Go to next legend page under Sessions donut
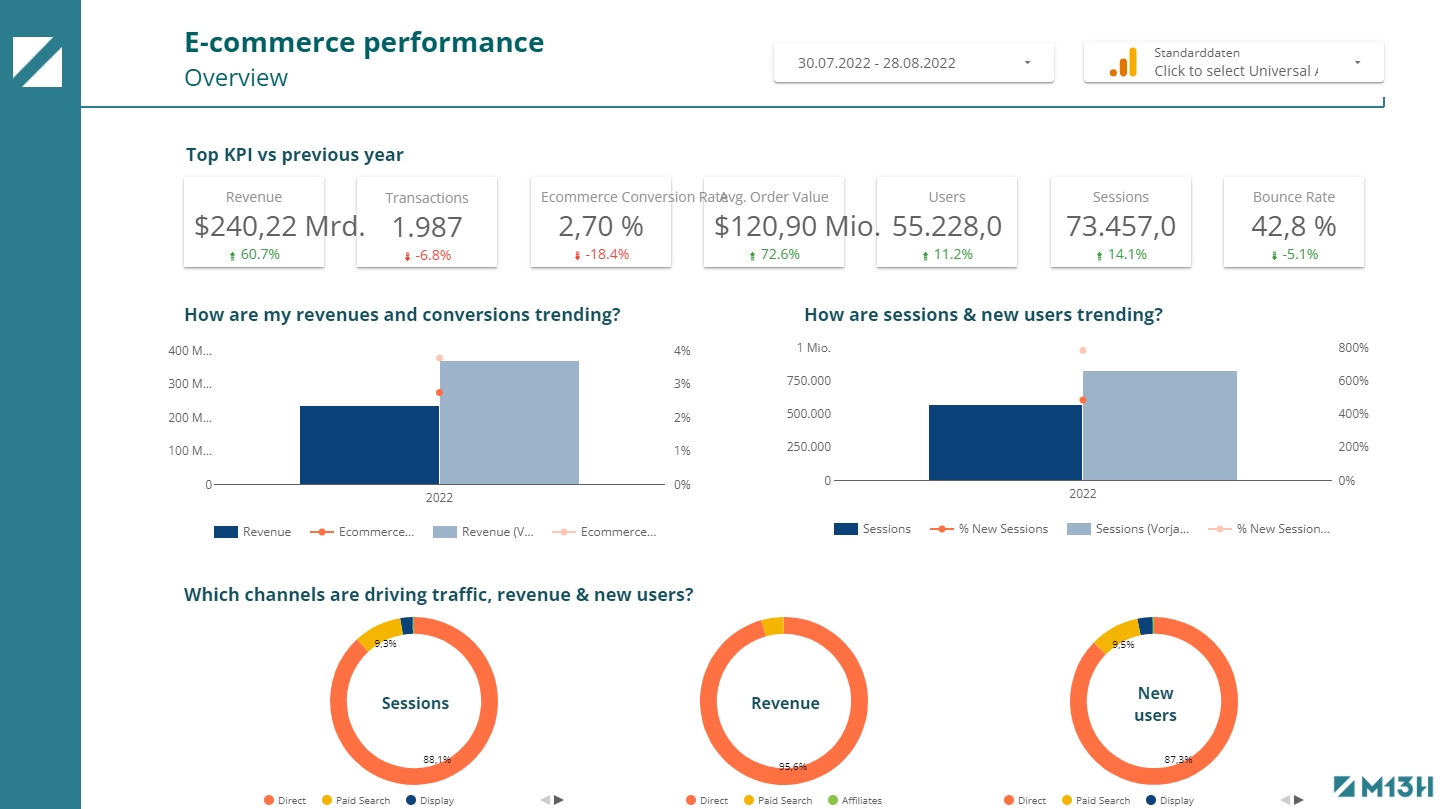 (x=559, y=800)
